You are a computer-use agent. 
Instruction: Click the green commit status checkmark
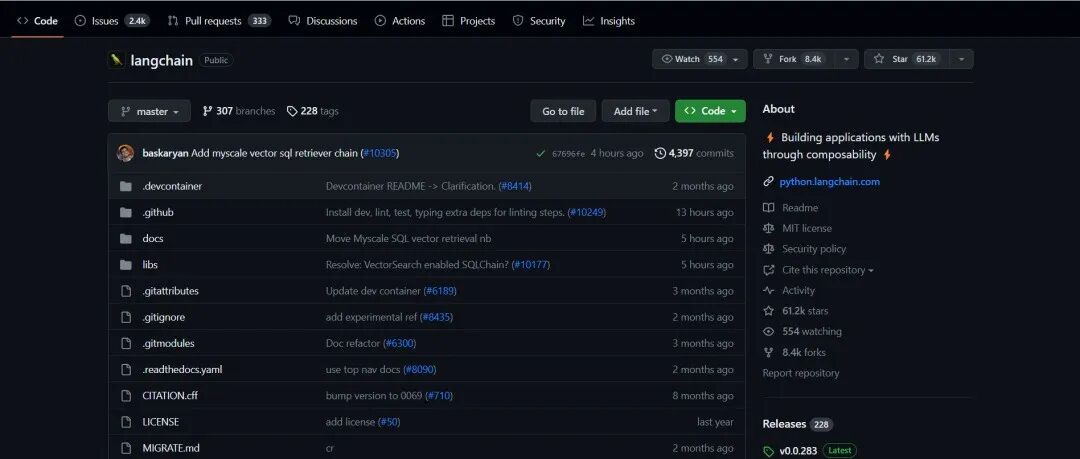point(541,153)
